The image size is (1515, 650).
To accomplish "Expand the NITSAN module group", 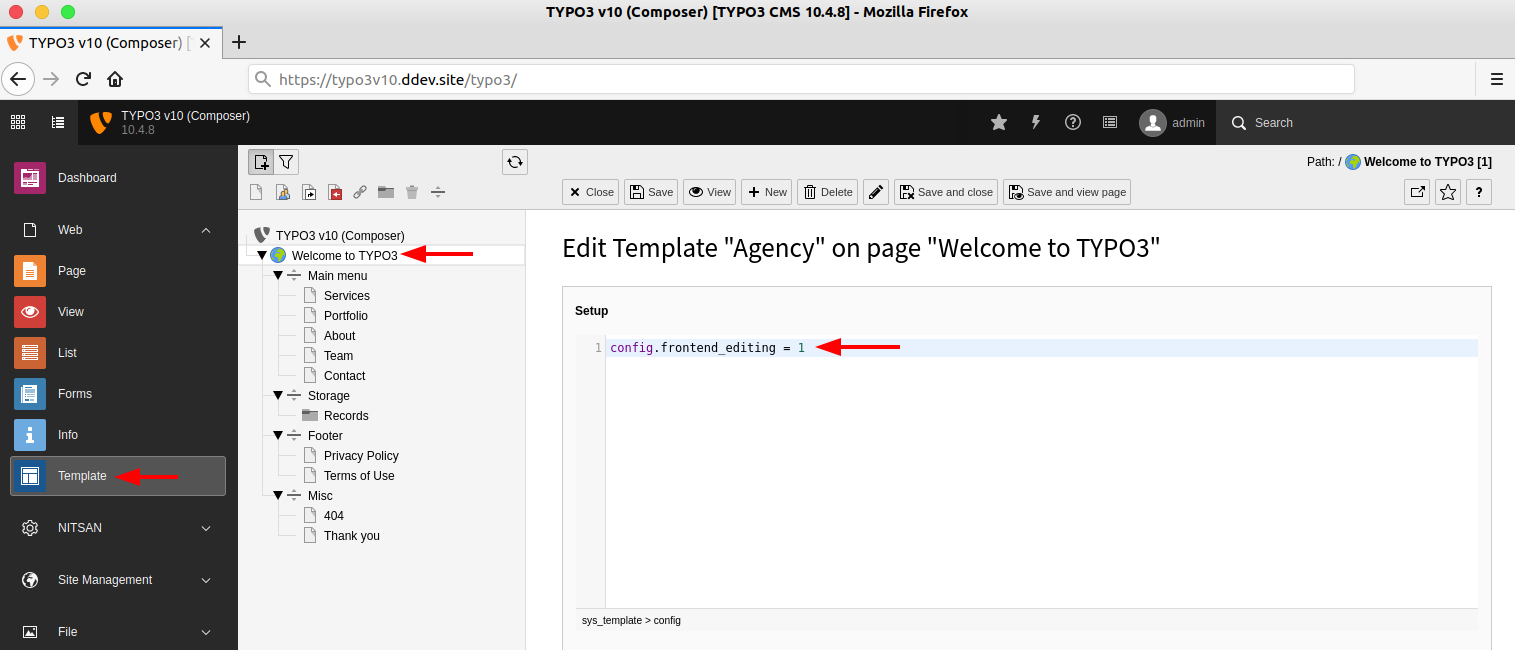I will tap(118, 528).
